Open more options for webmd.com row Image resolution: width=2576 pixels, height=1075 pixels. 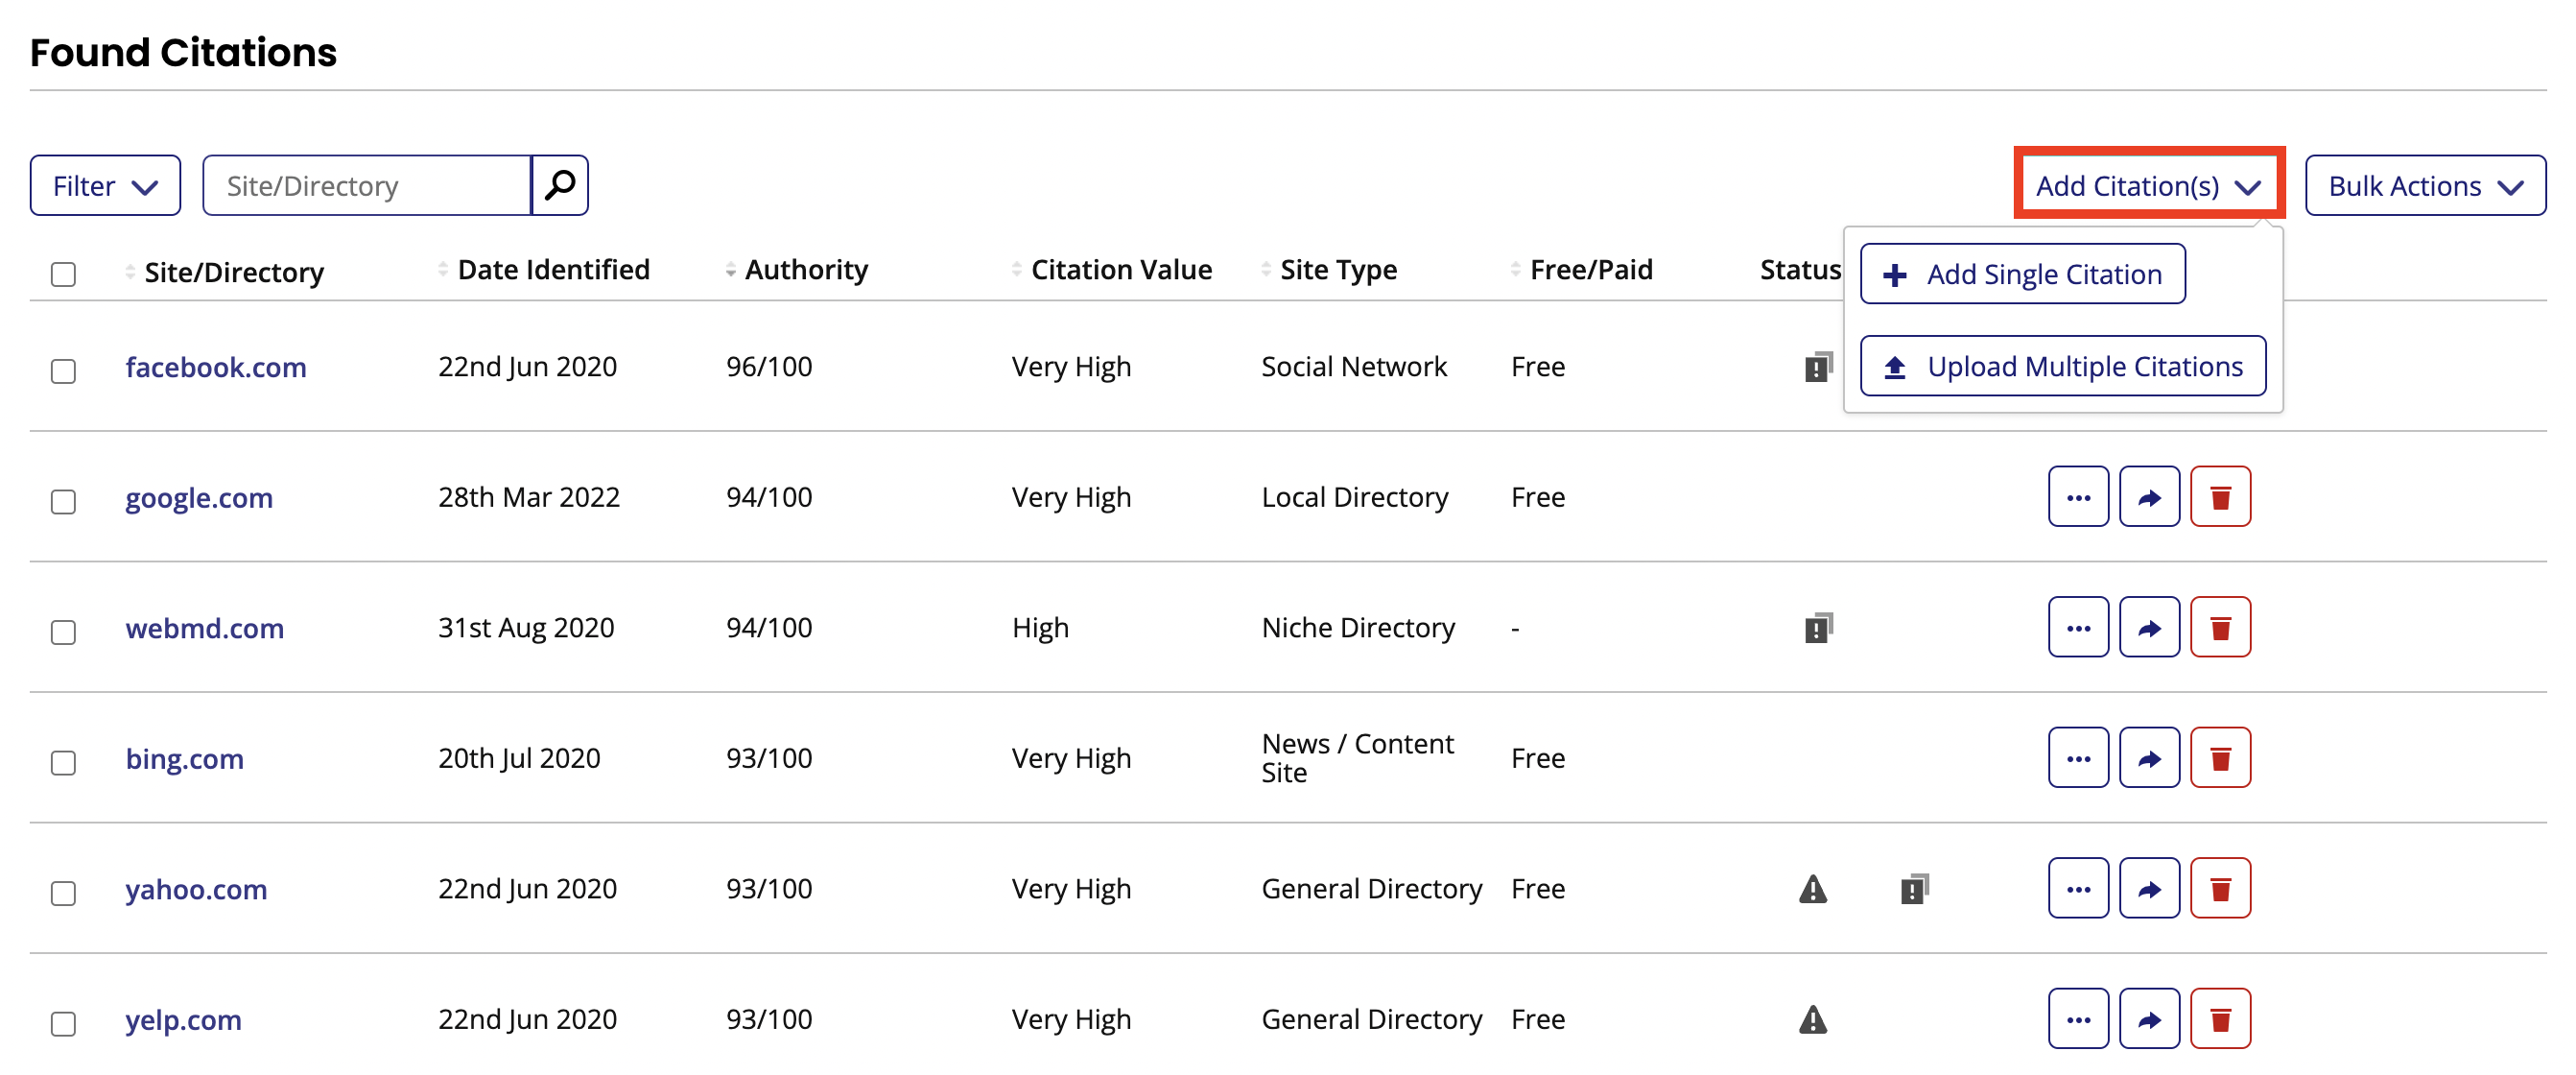(x=2078, y=627)
